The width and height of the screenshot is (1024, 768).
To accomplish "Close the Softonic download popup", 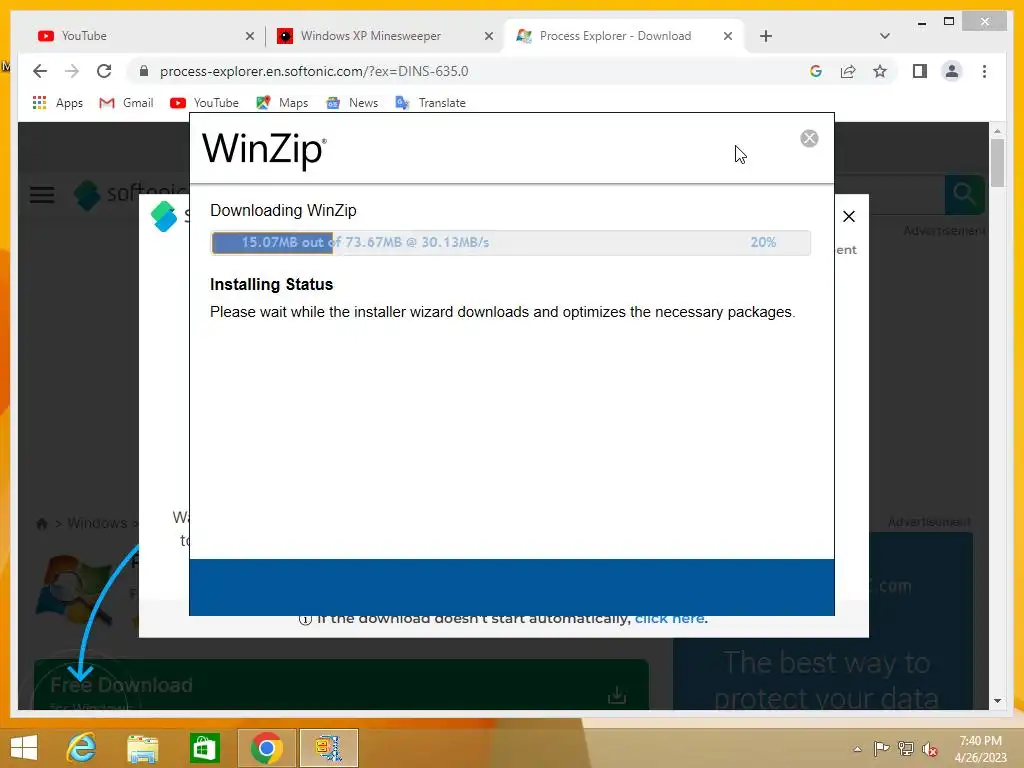I will 848,216.
